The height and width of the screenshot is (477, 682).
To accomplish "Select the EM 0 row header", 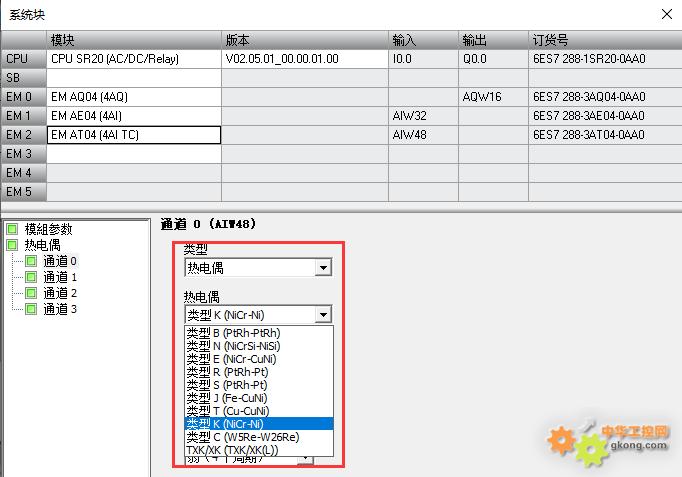I will point(24,97).
